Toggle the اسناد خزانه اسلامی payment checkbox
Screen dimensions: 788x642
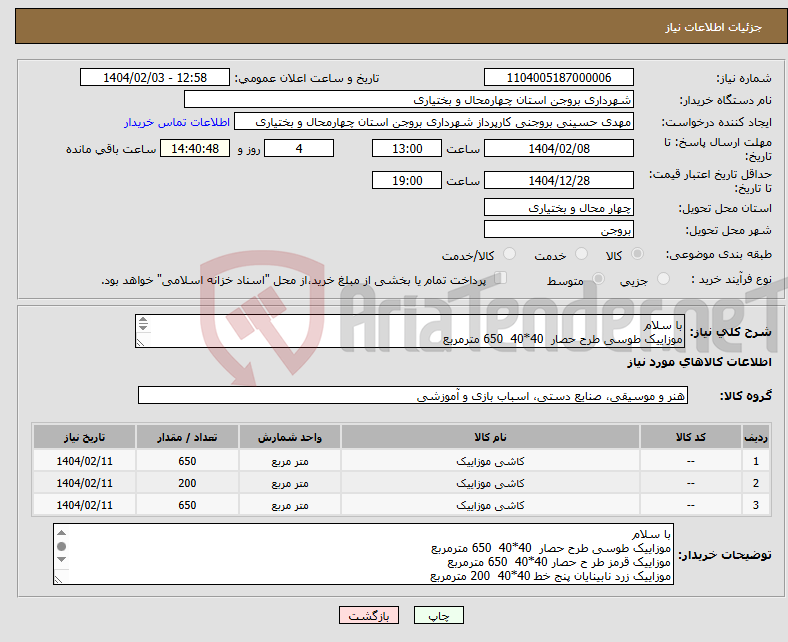501,278
